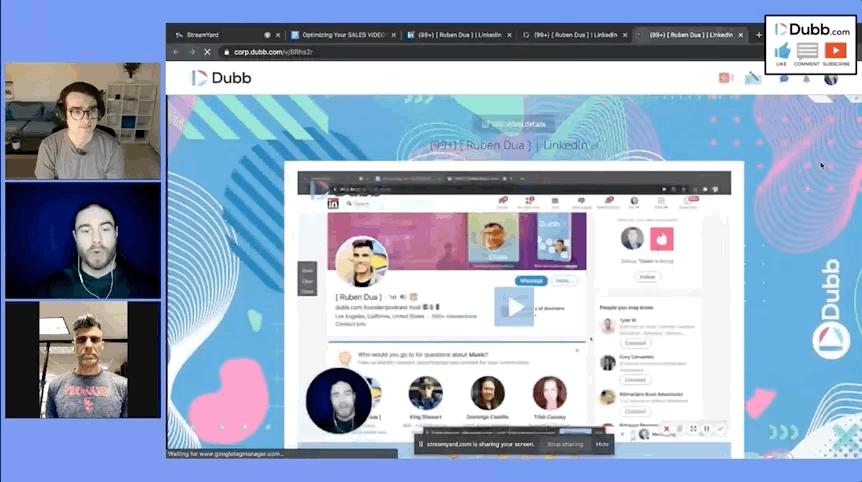Screen dimensions: 862x482
Task: Click the Waiting for www.googletagmanager.com status text
Action: click(225, 454)
